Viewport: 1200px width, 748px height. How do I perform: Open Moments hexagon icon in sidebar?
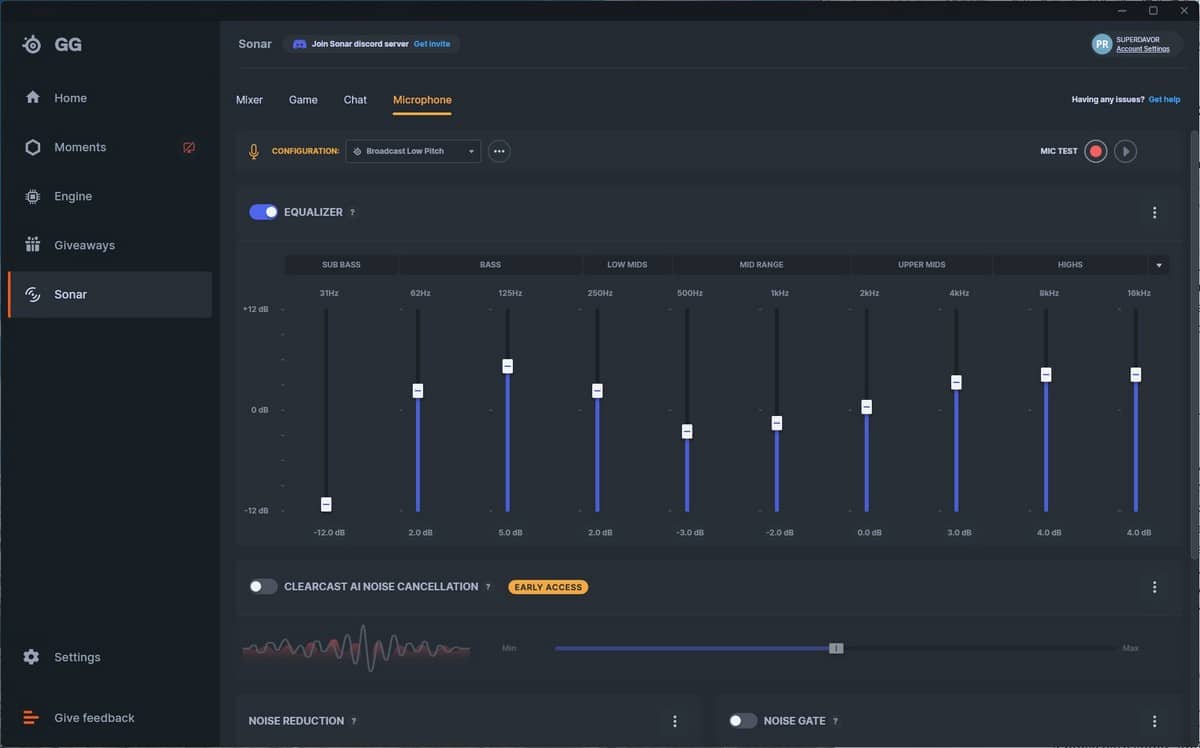[33, 147]
